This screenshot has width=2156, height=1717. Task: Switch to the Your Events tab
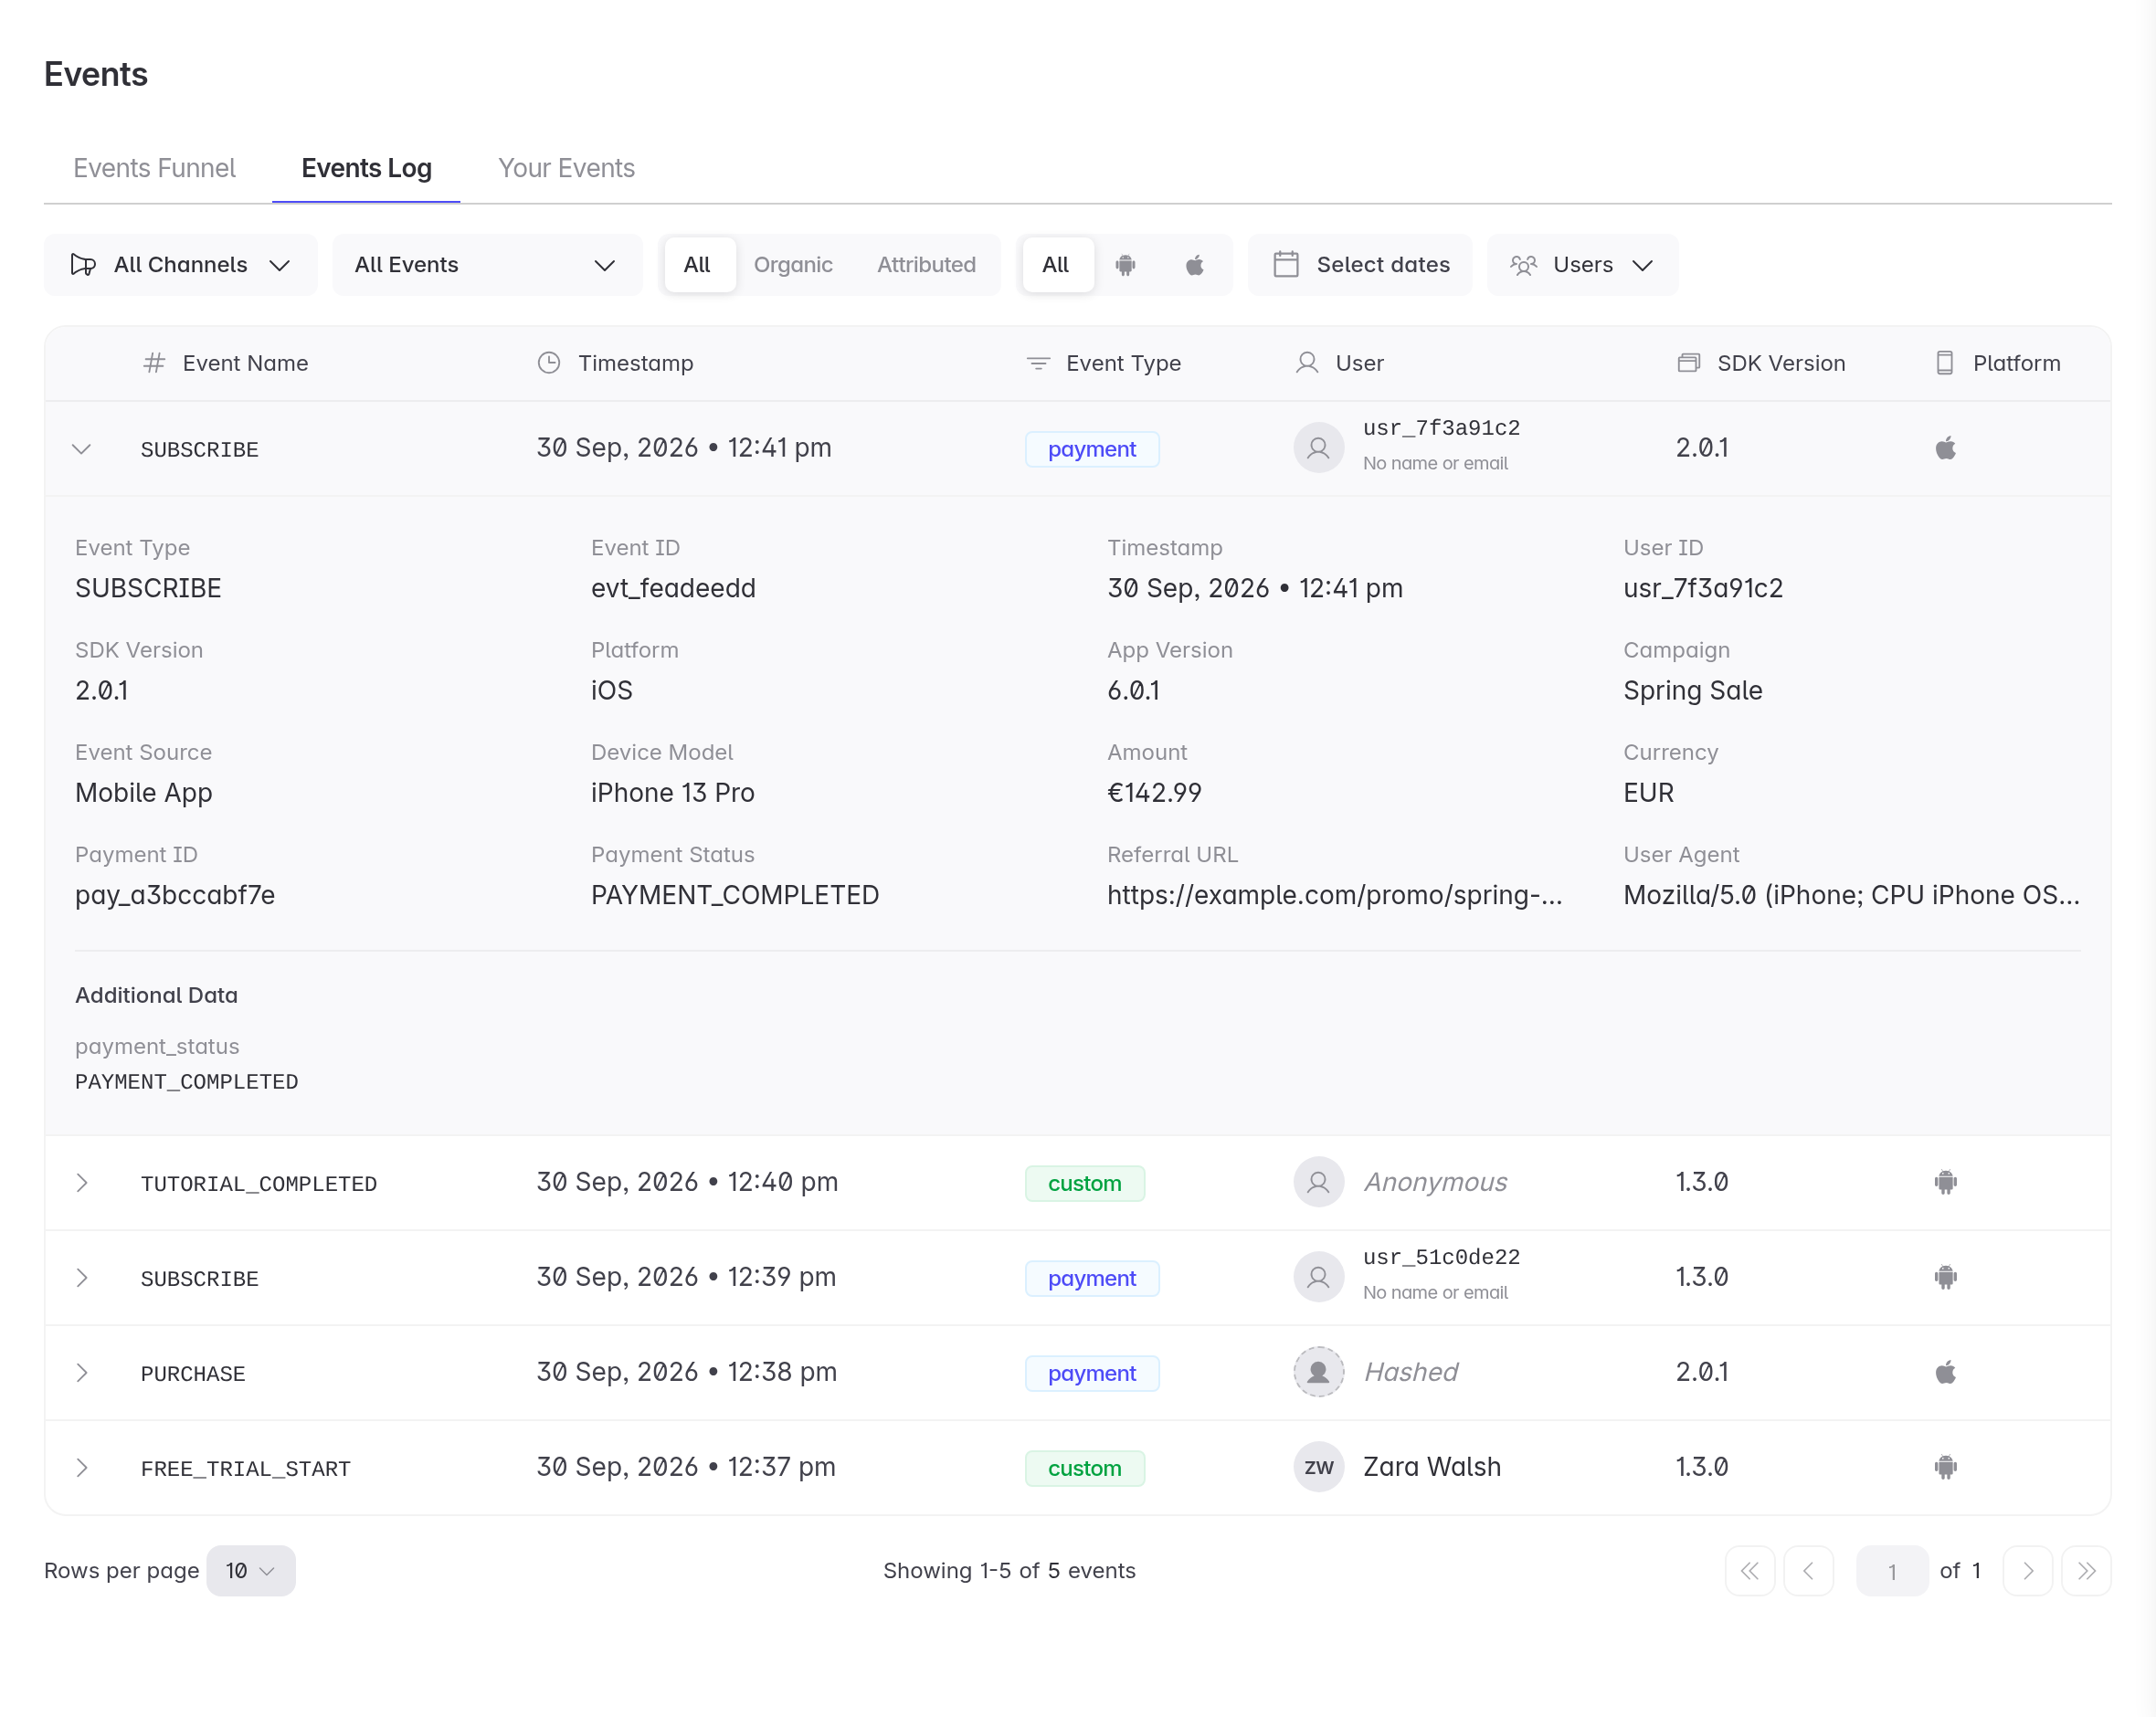coord(566,168)
